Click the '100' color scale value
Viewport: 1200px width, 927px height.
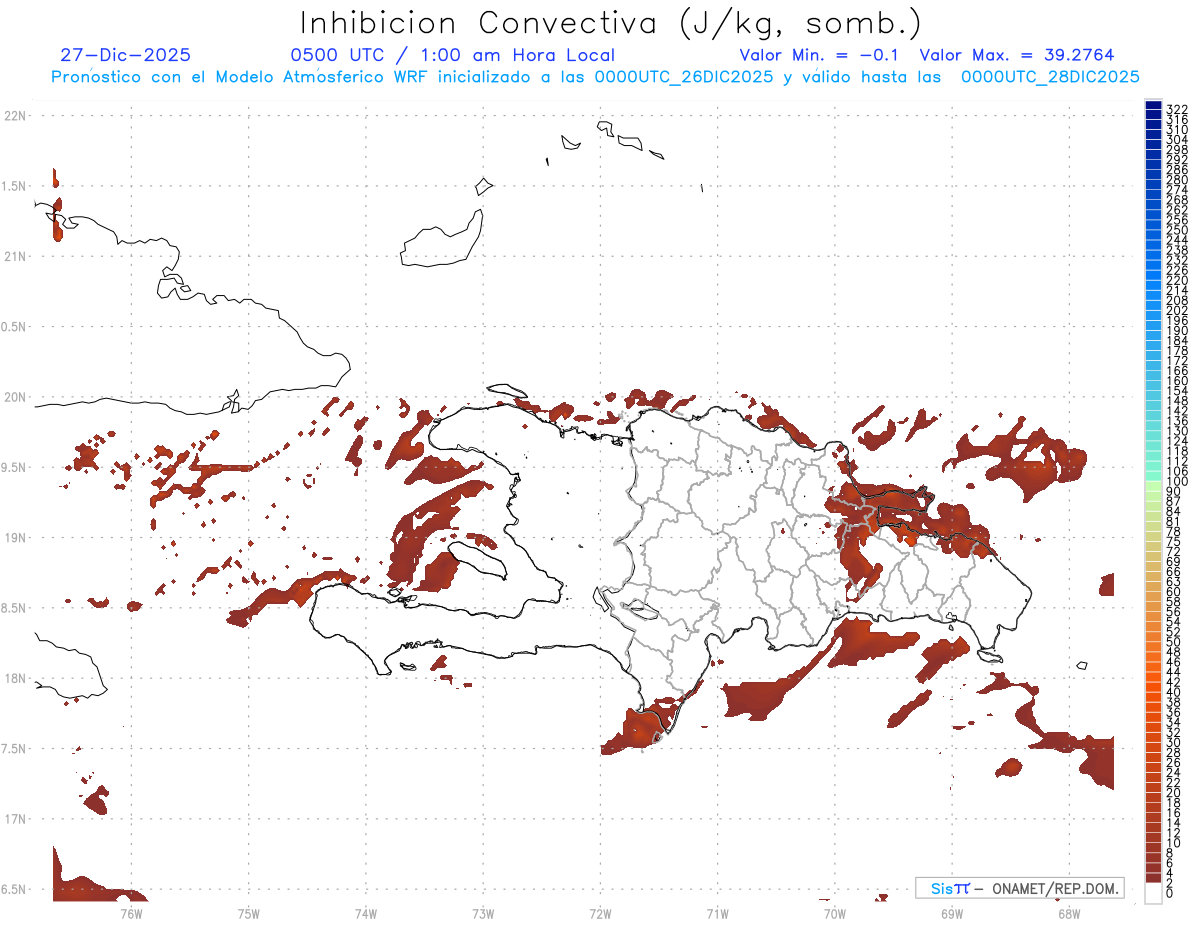coord(1176,483)
